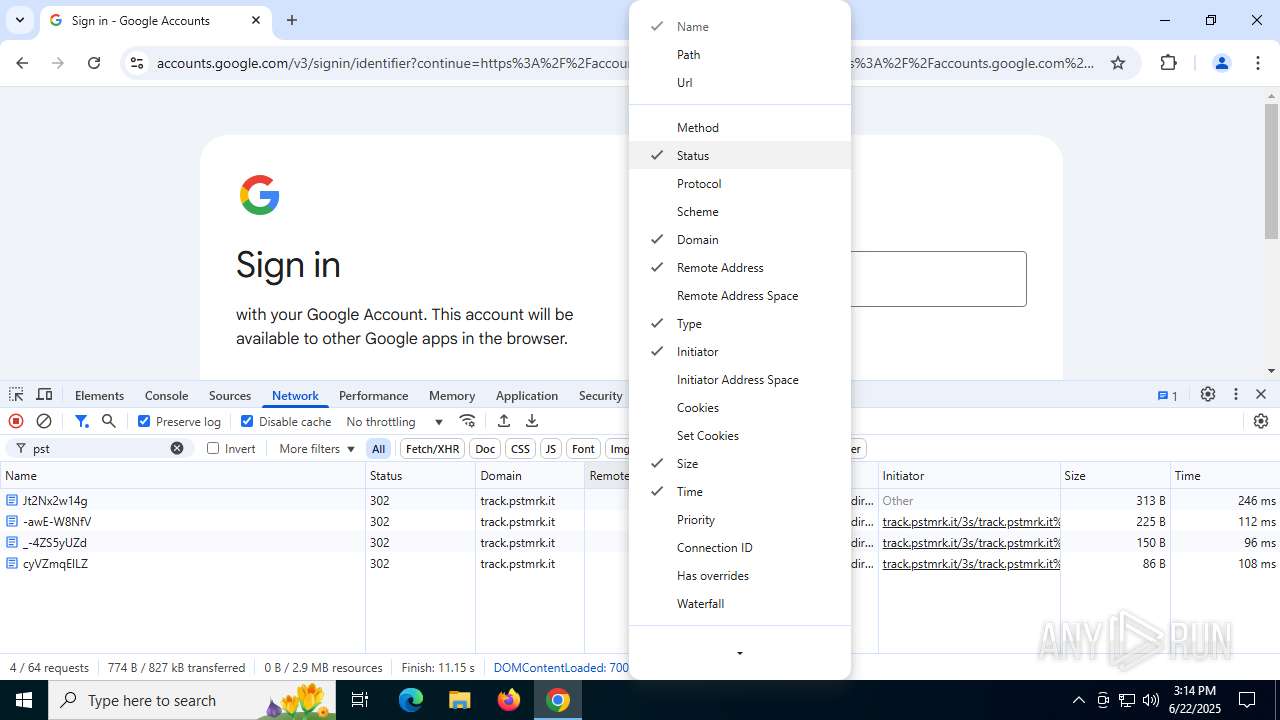Open the Windows Start menu
The height and width of the screenshot is (720, 1280).
[23, 700]
